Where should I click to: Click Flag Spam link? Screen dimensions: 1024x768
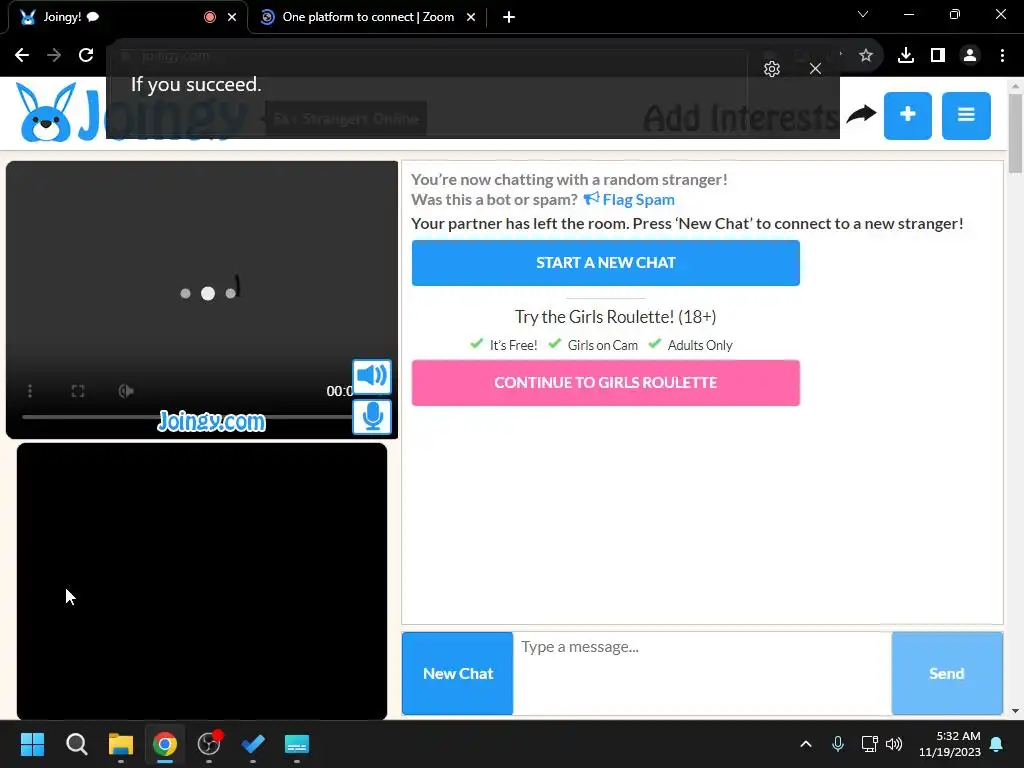629,200
